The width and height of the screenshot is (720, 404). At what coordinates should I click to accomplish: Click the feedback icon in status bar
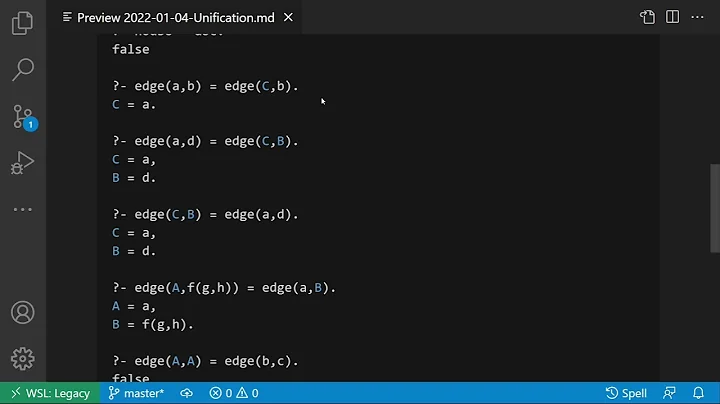pos(669,393)
